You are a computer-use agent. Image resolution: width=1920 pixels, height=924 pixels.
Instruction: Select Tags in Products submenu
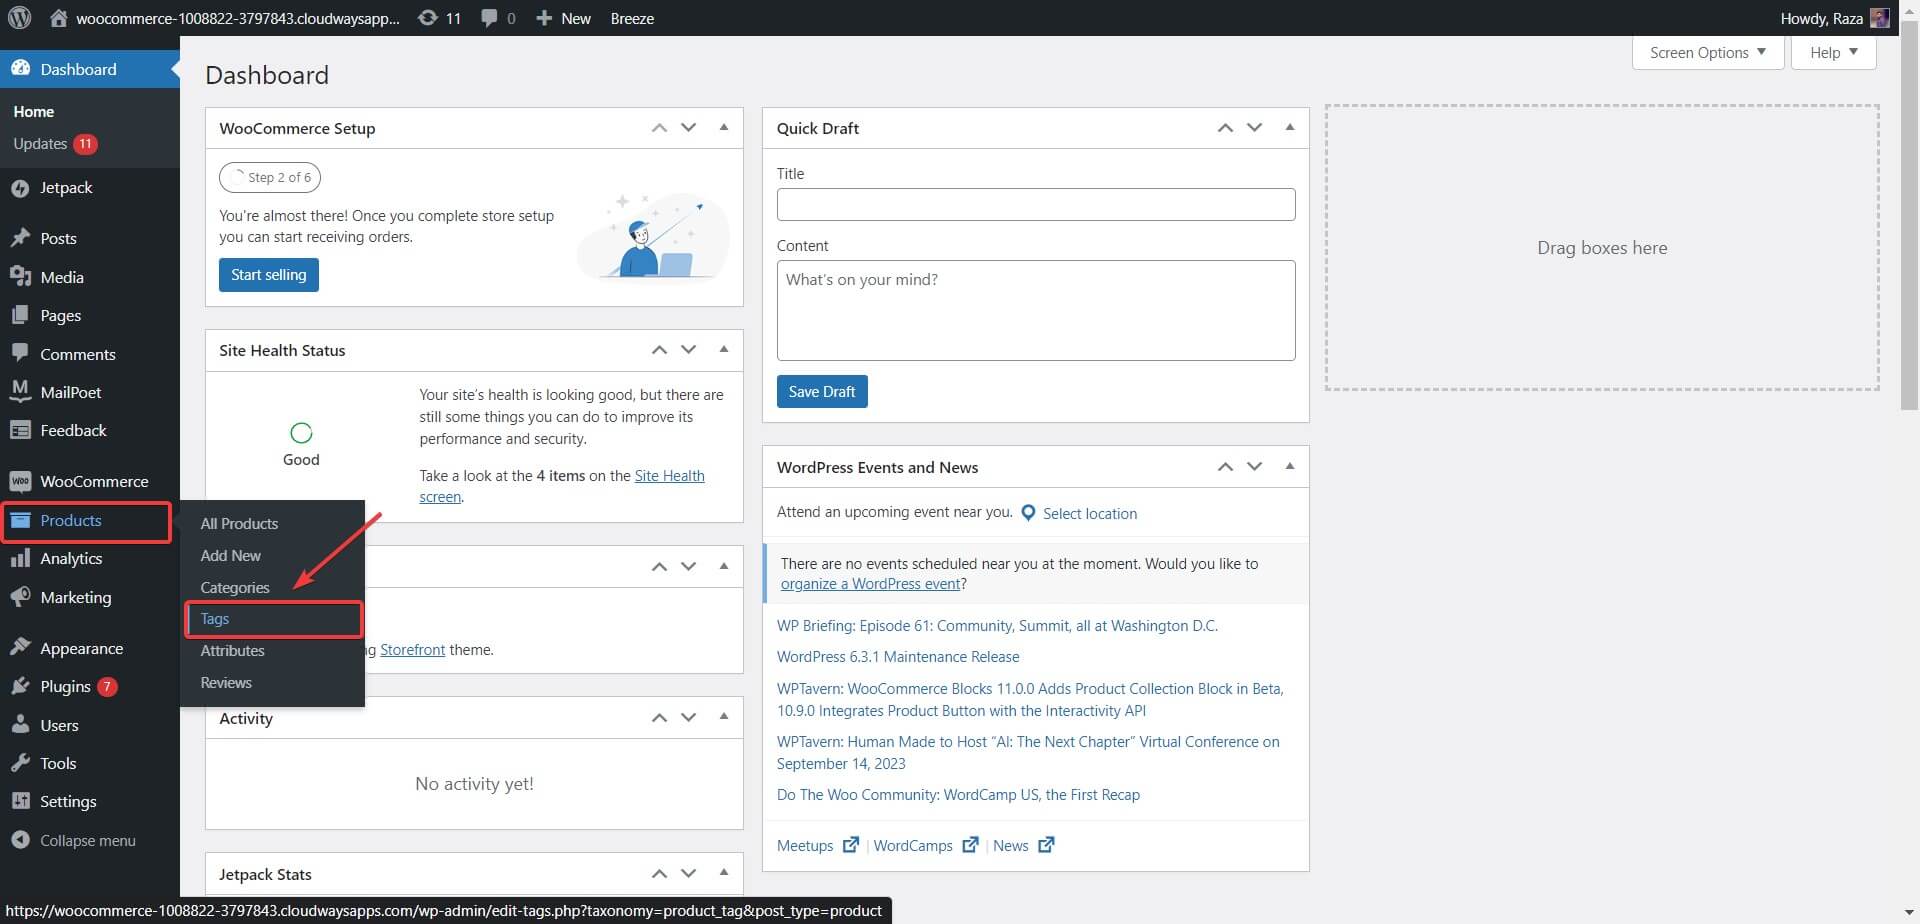click(273, 619)
